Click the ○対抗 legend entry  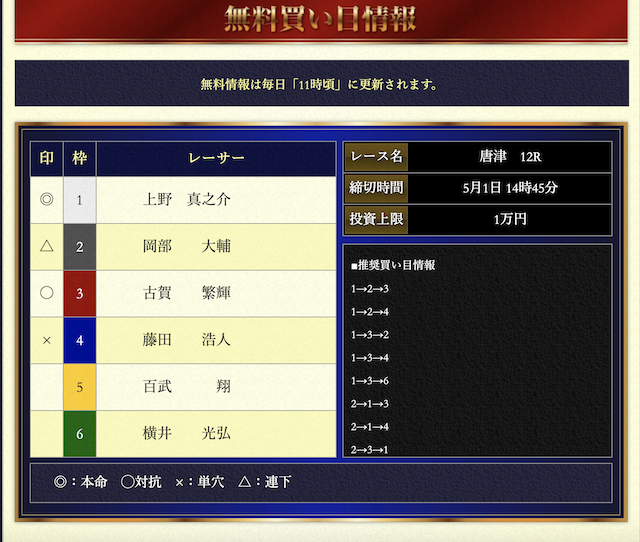coord(141,482)
